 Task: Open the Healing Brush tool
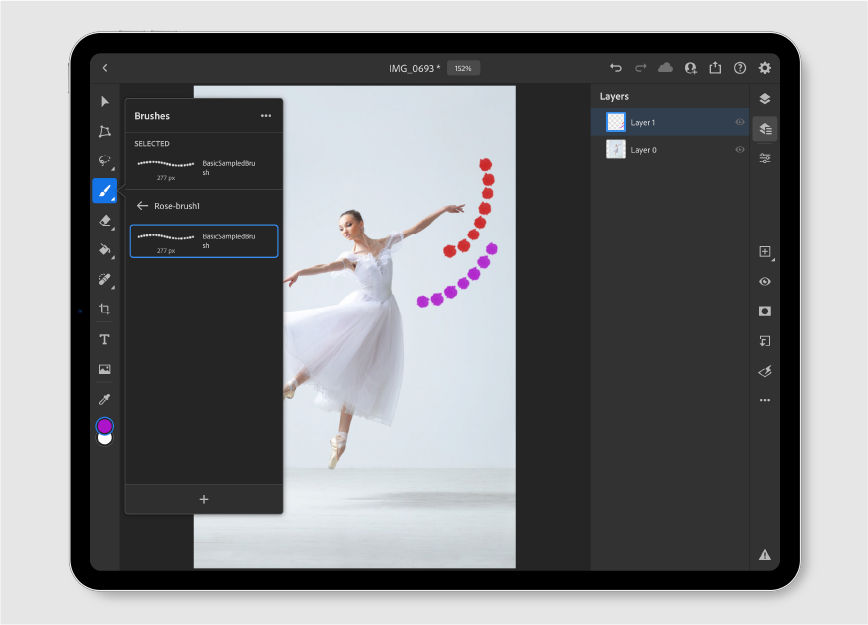point(104,280)
